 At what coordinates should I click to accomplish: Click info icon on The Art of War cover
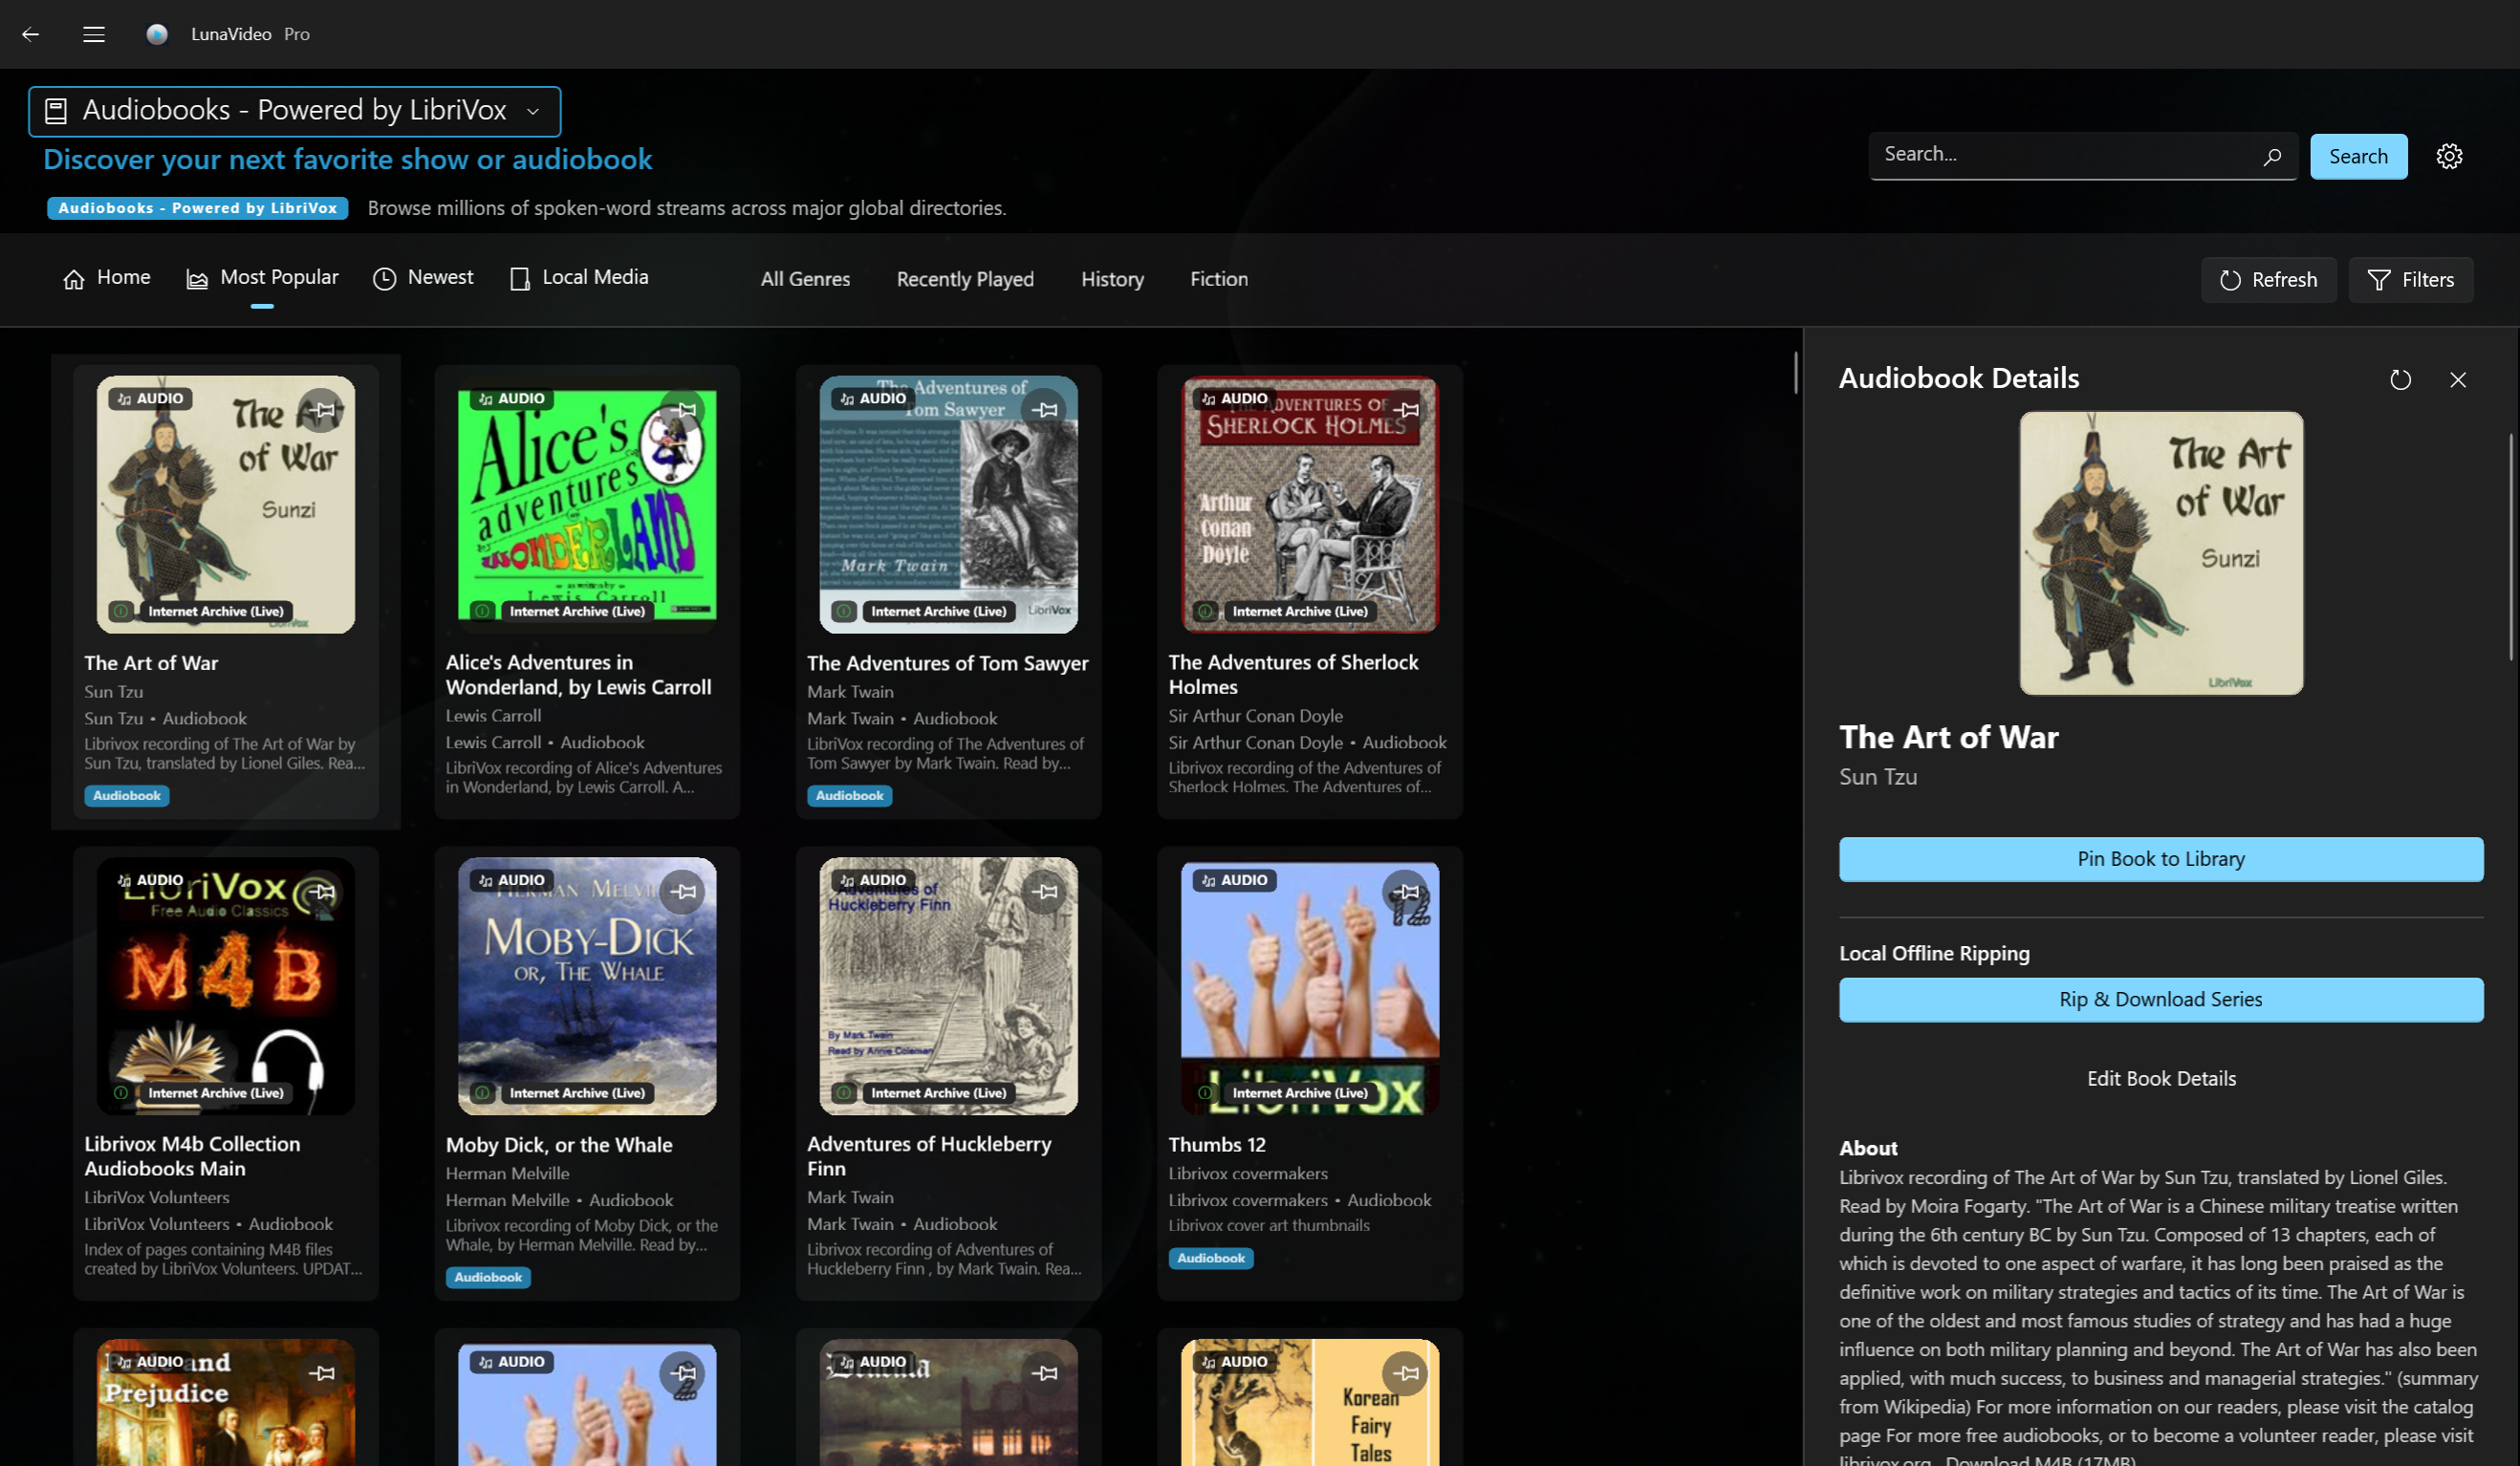pos(121,611)
